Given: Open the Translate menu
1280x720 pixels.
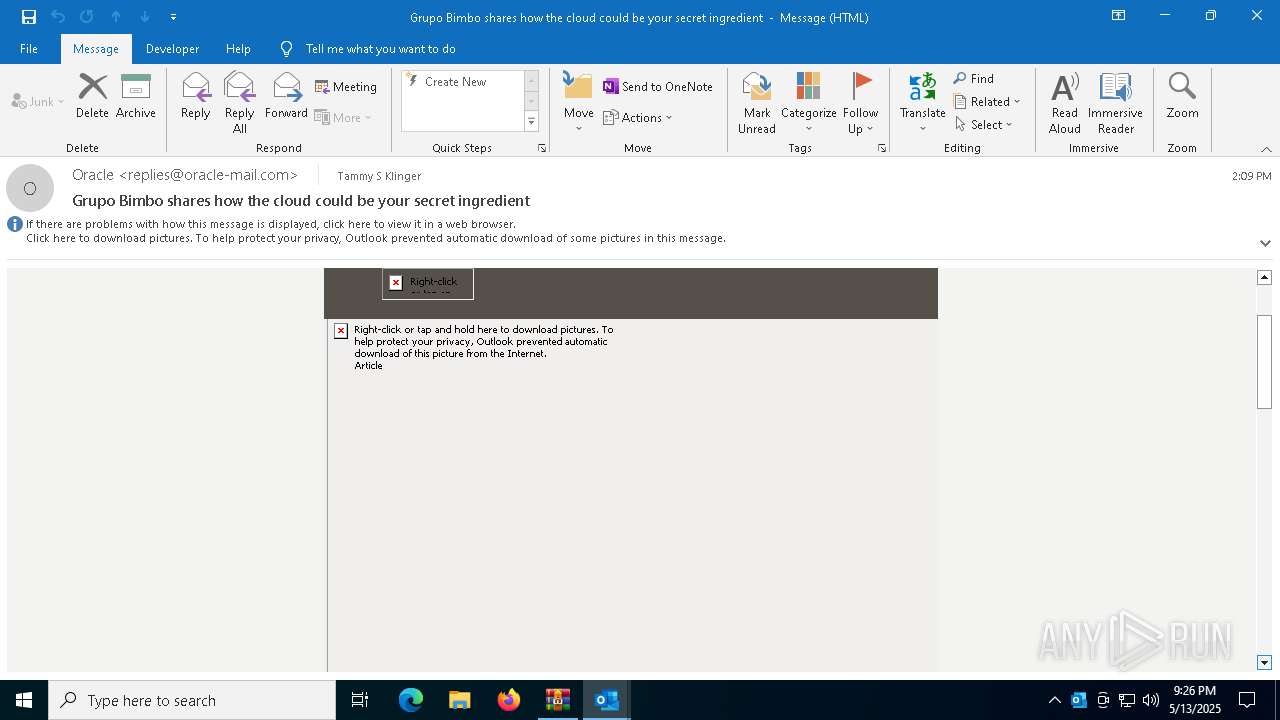Looking at the screenshot, I should click(922, 103).
